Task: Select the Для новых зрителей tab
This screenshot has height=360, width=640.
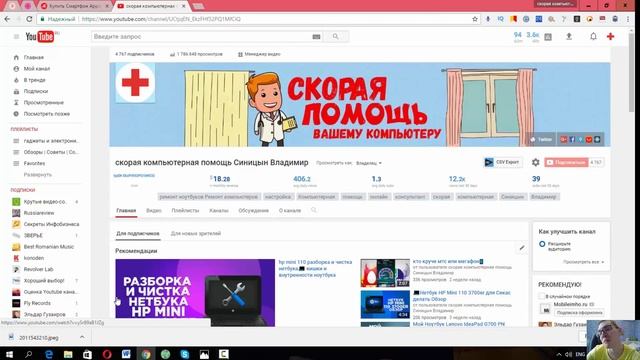Action: (x=196, y=233)
